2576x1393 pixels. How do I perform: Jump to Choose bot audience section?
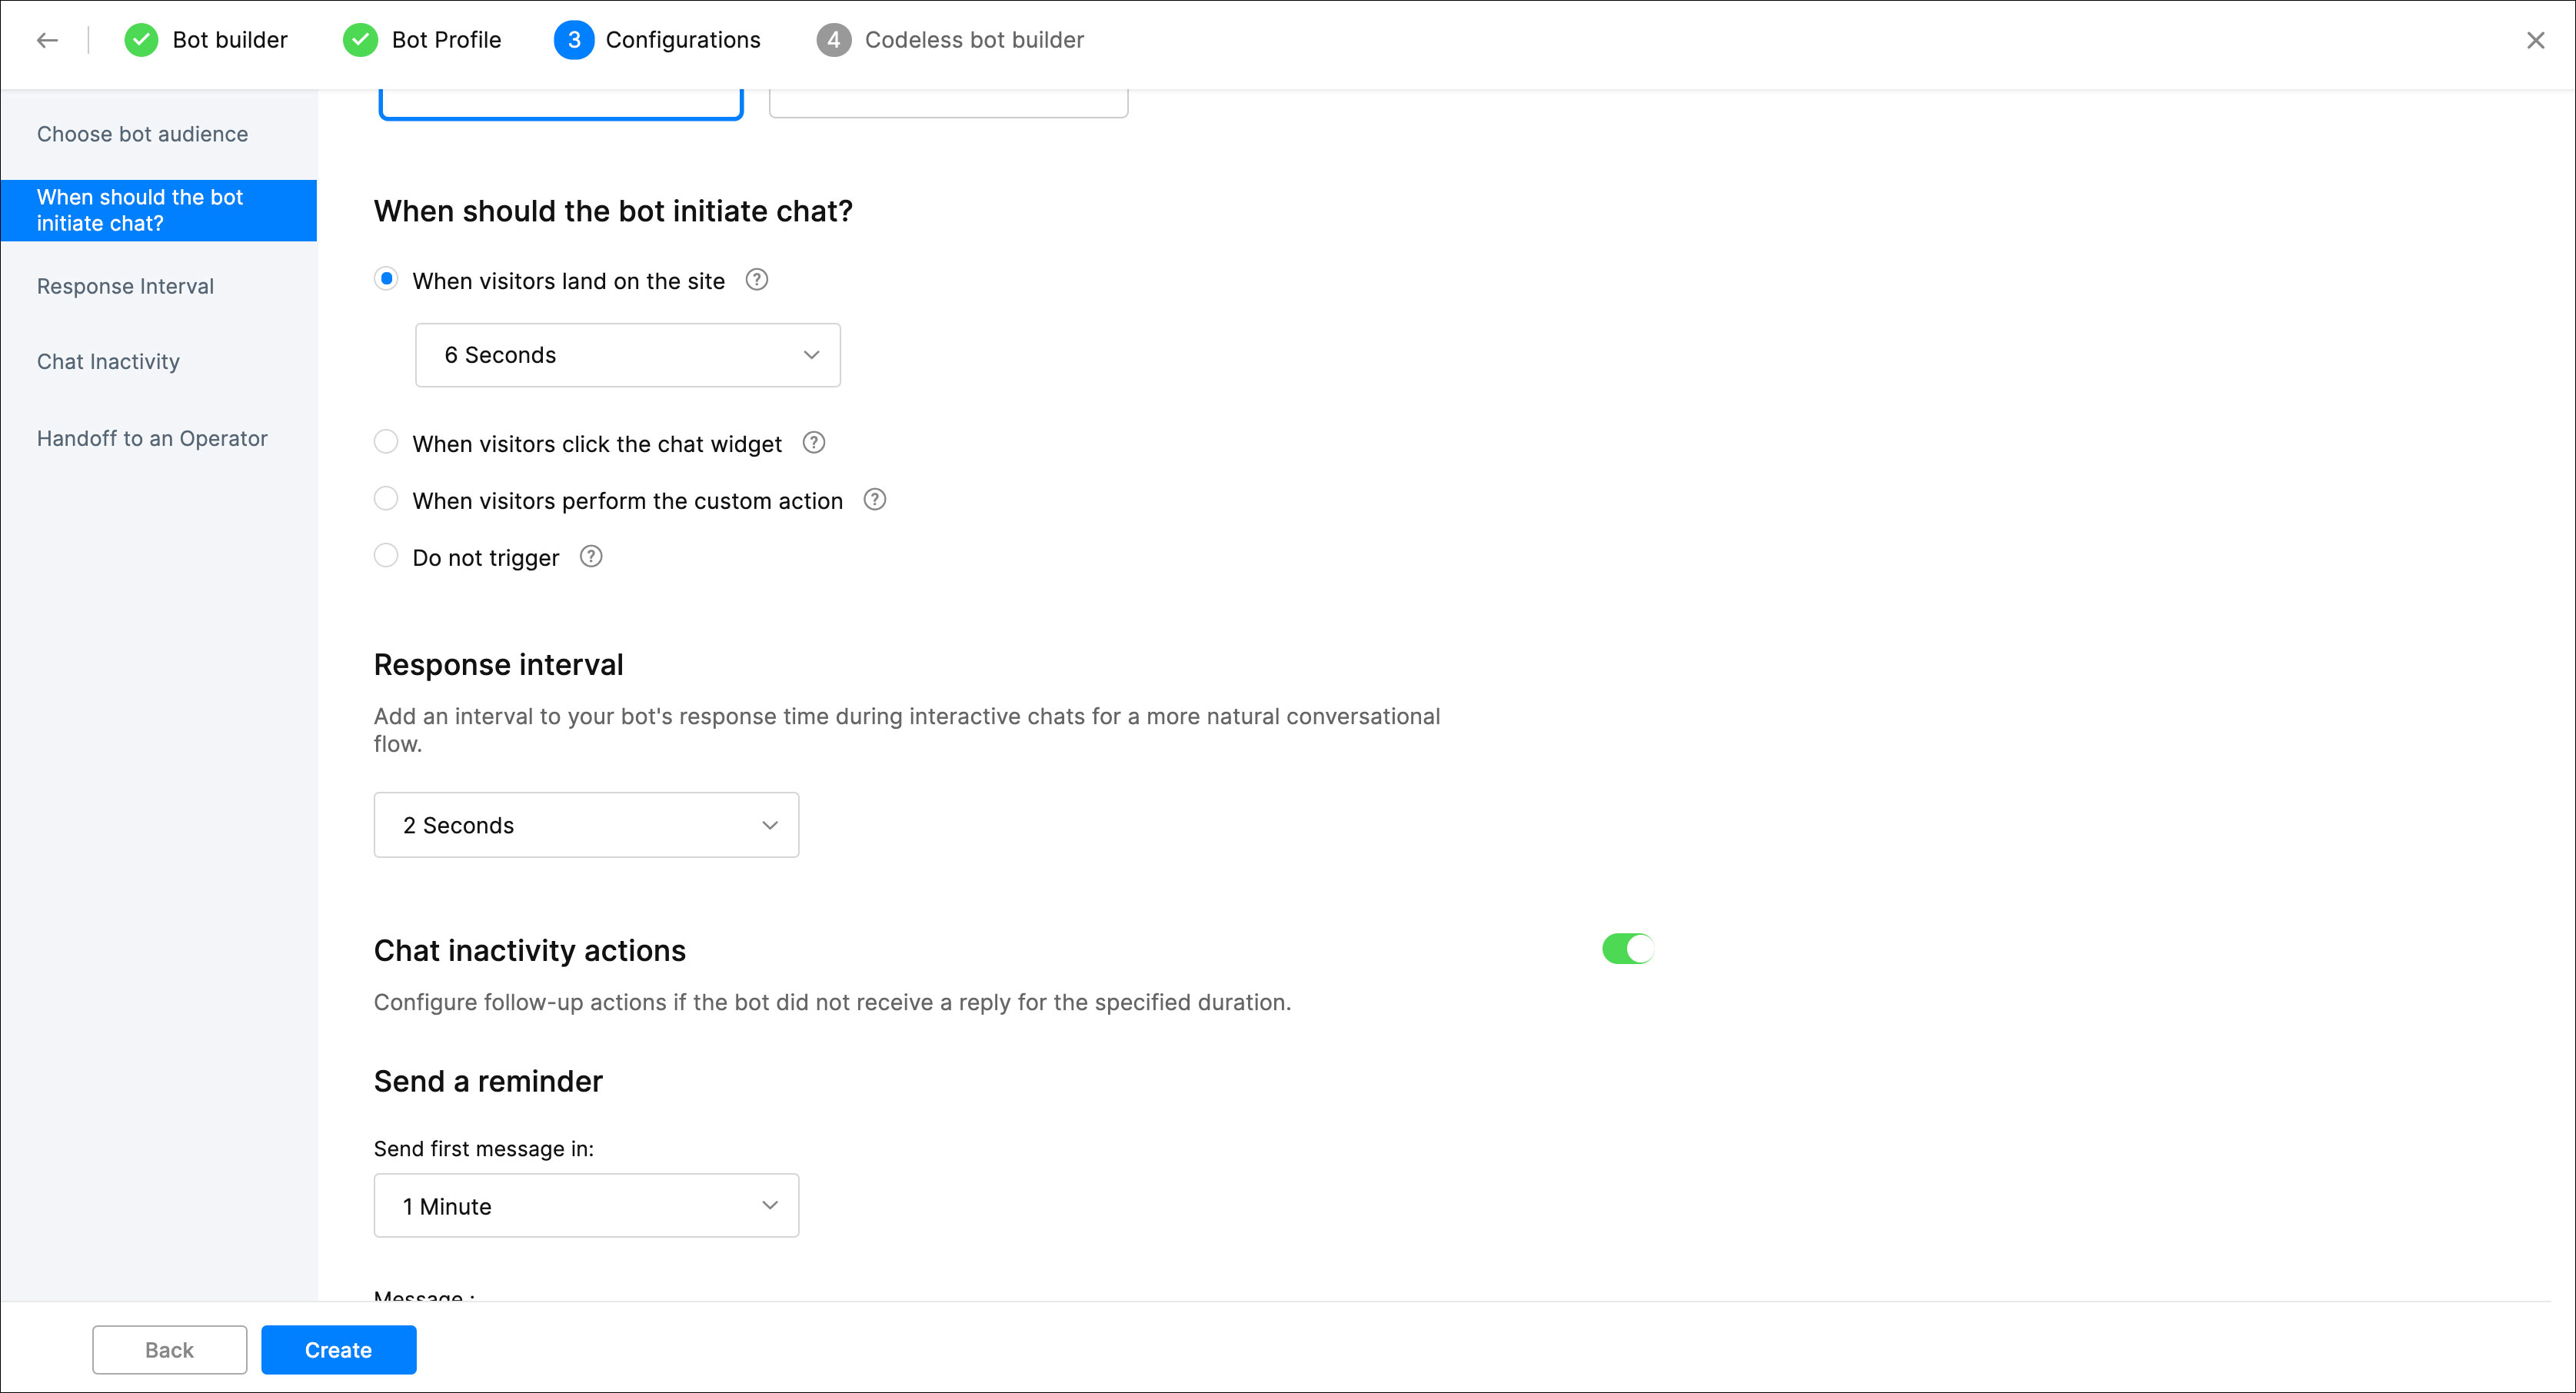143,134
